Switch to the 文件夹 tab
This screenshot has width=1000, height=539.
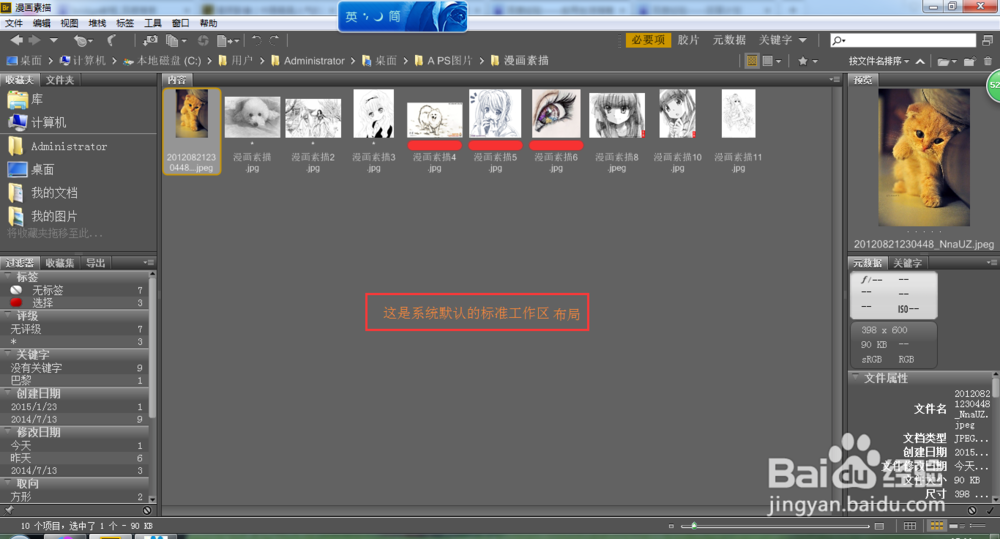(x=60, y=80)
